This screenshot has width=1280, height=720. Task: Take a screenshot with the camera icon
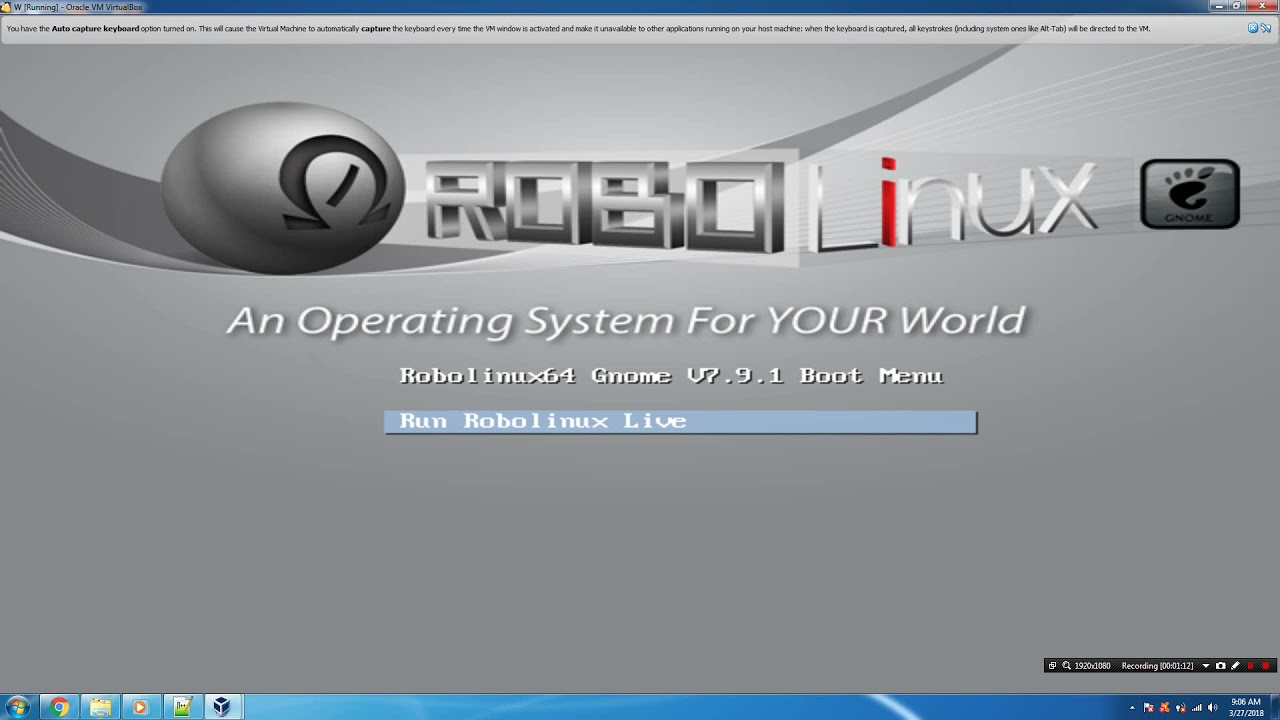pyautogui.click(x=1220, y=666)
